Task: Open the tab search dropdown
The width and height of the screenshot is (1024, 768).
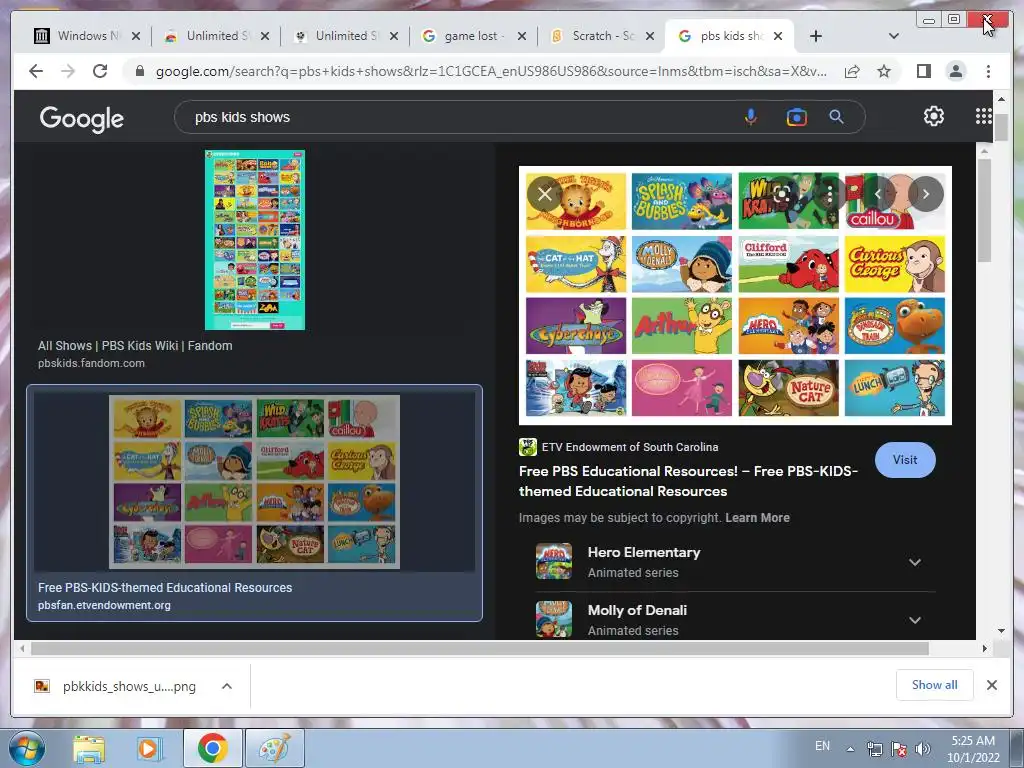Action: [x=893, y=36]
